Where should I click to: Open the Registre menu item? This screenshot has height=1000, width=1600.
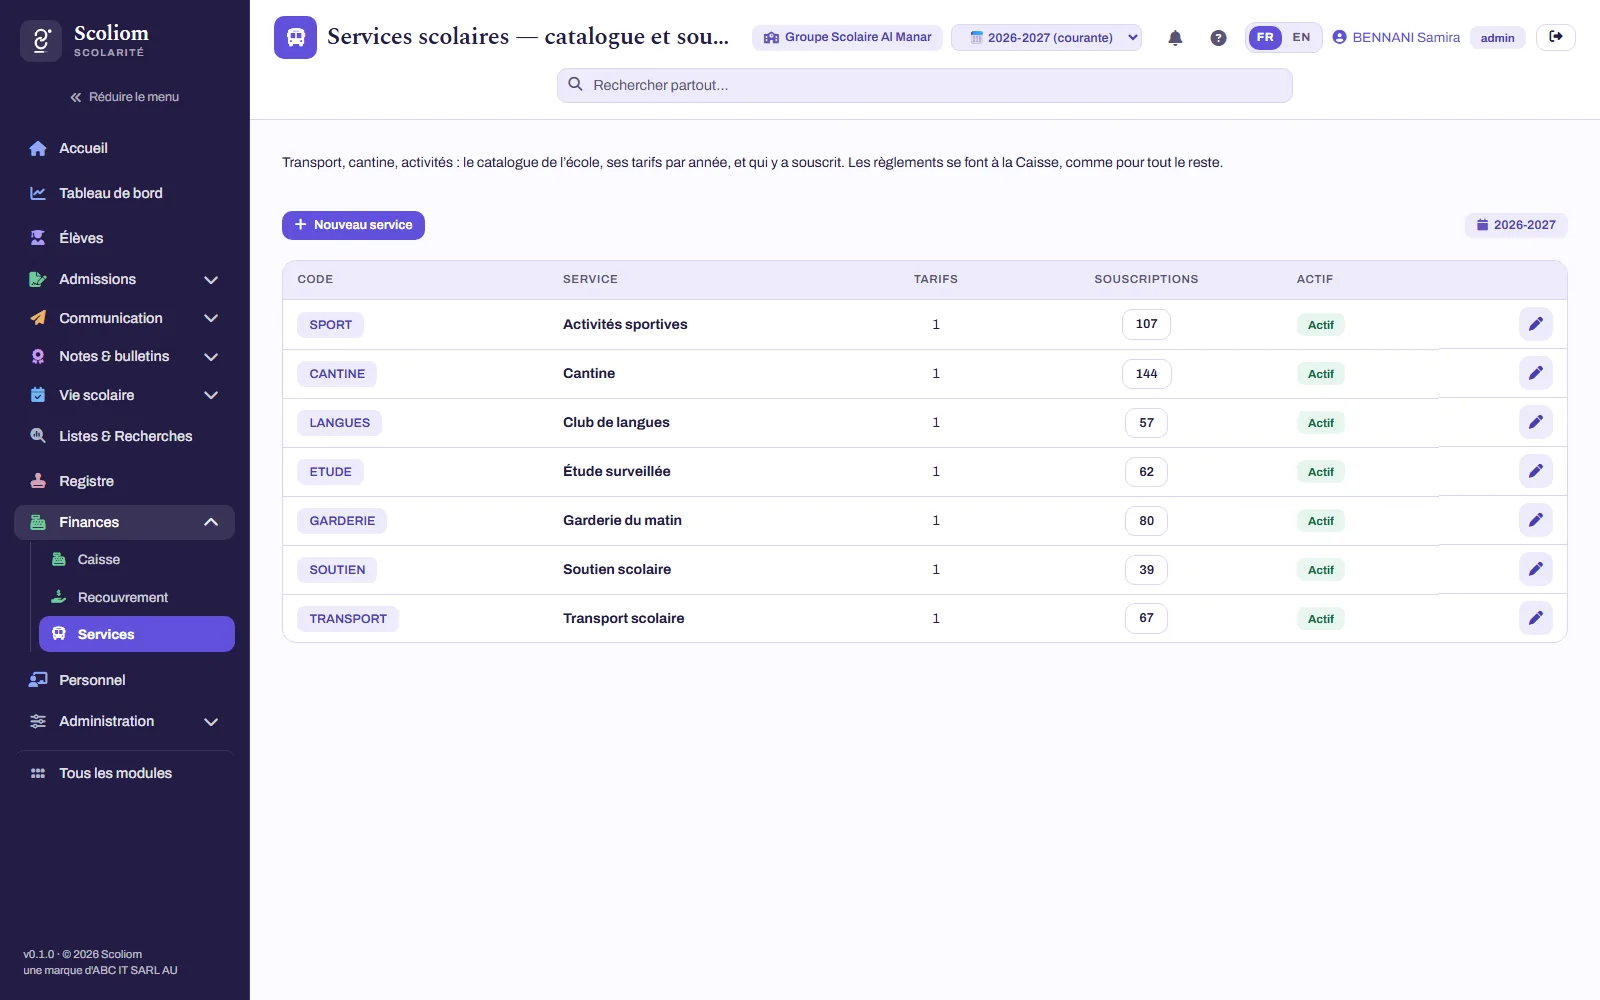(x=125, y=481)
